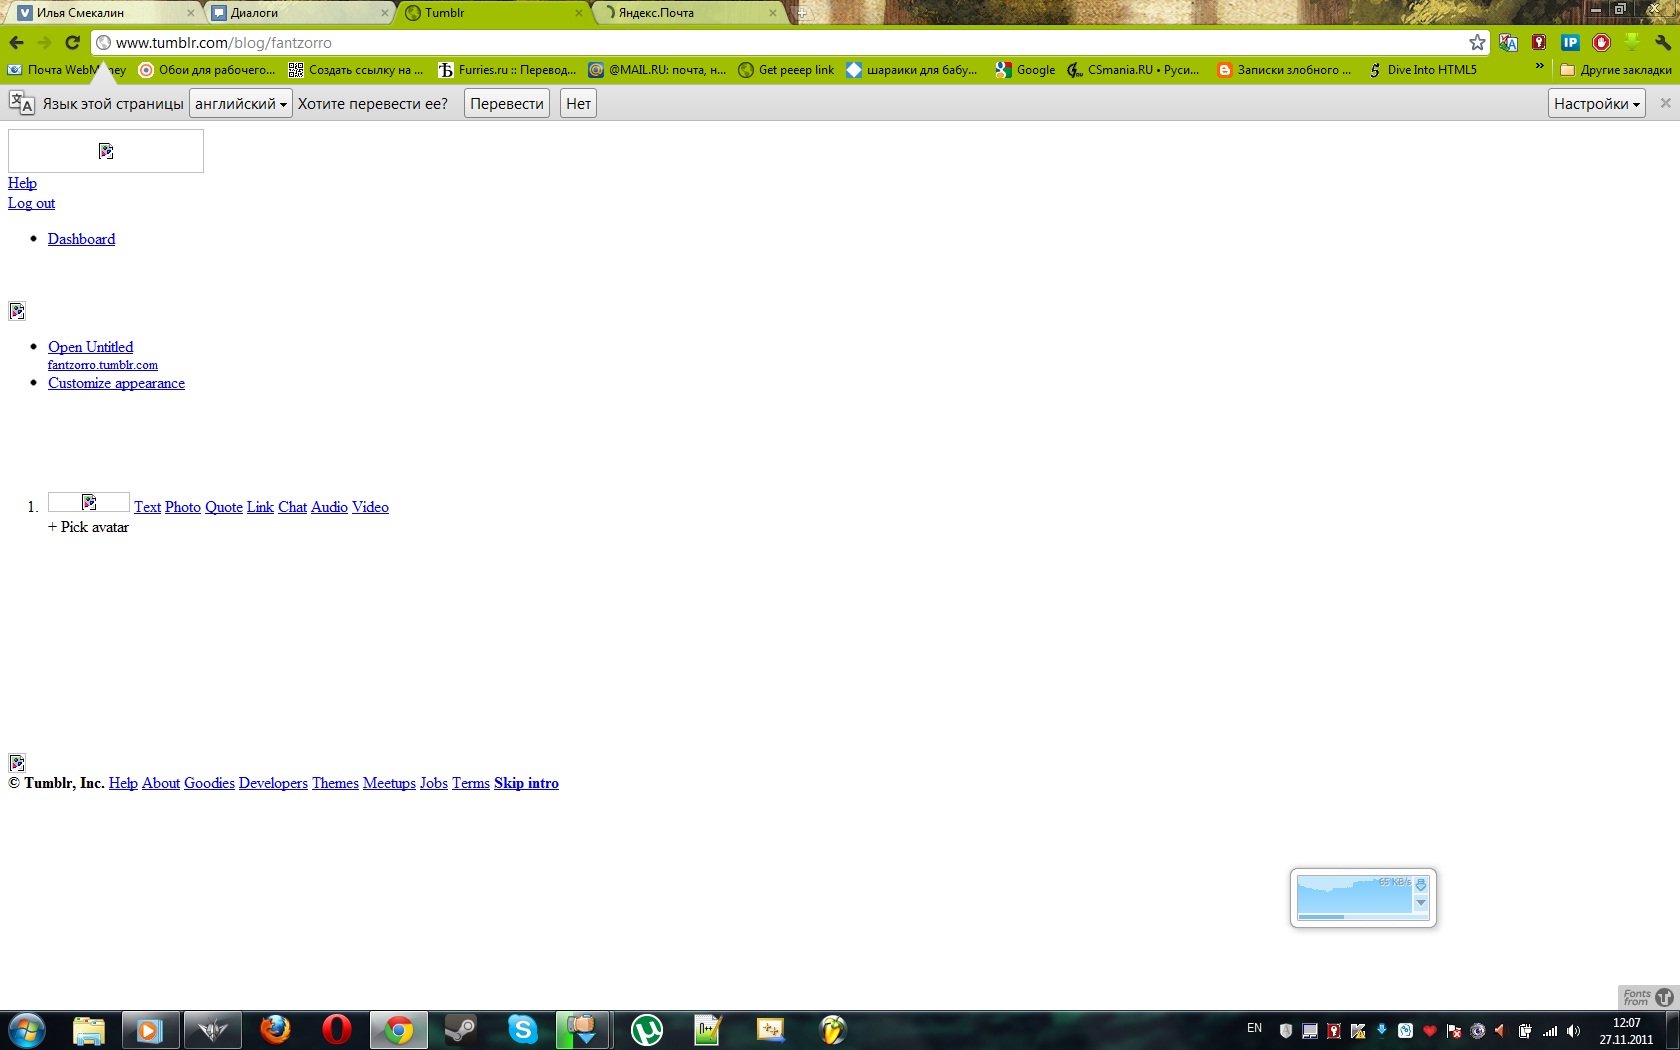Click Customize appearance

click(x=116, y=383)
